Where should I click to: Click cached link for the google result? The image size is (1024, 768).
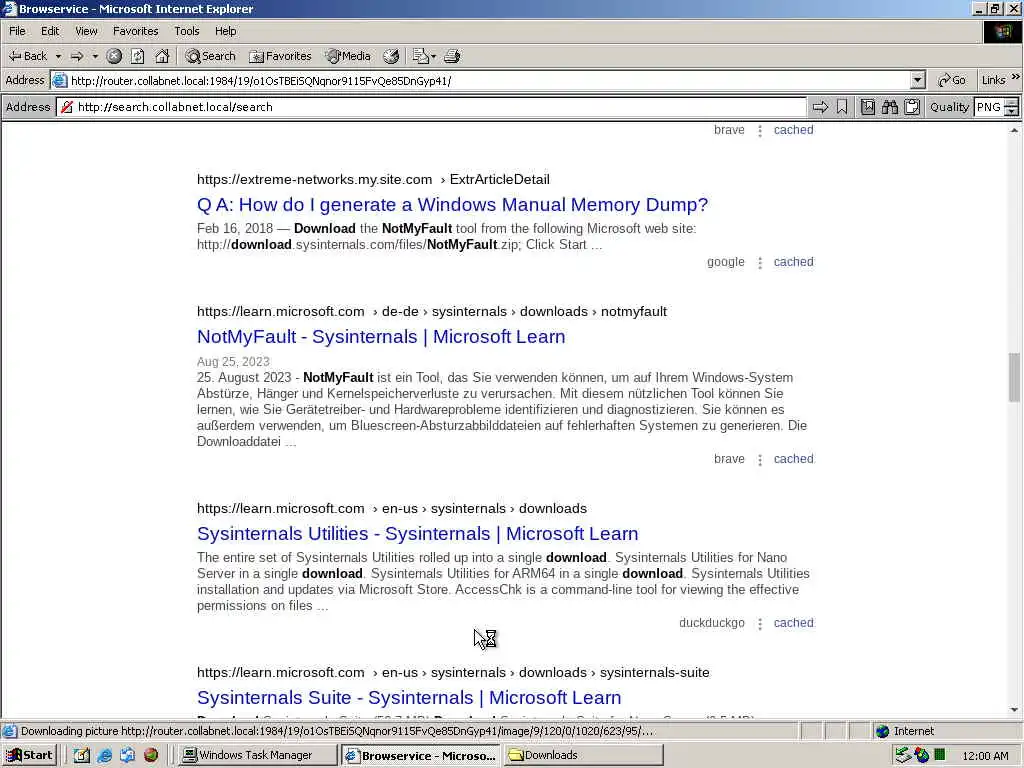[x=793, y=262]
